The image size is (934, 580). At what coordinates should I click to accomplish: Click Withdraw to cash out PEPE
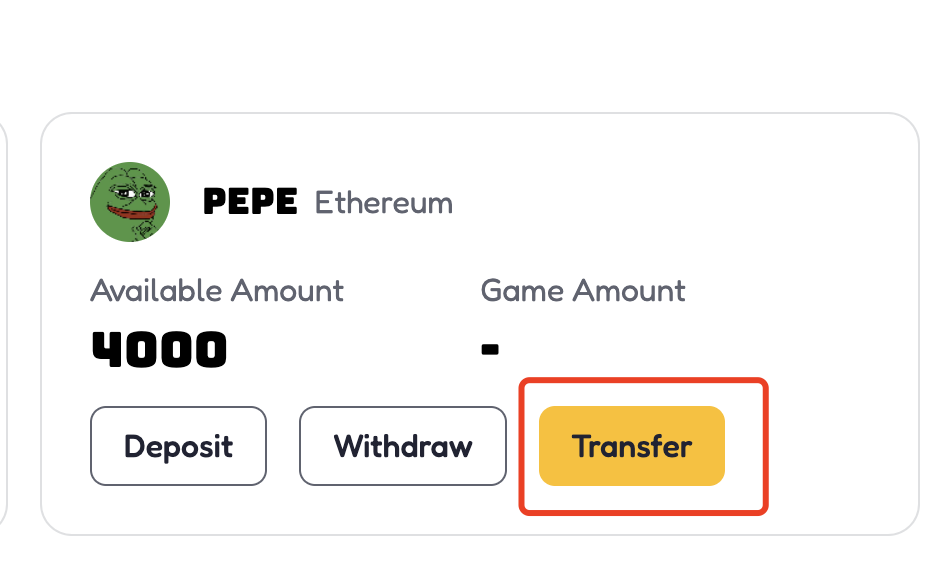coord(403,446)
